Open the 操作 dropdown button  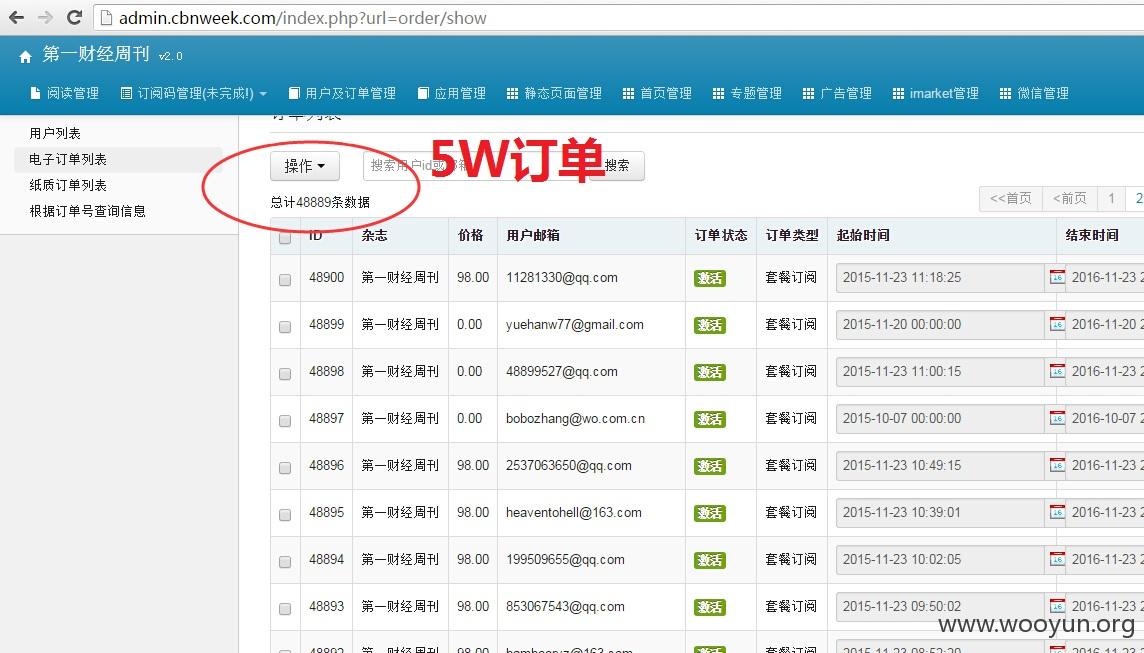[305, 166]
